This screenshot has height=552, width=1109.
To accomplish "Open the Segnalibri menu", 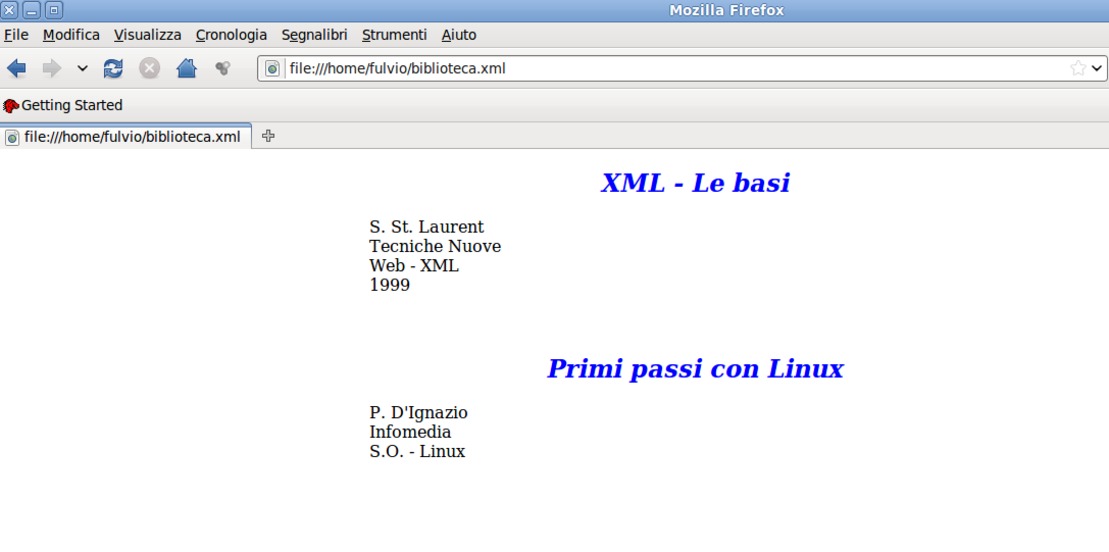I will (315, 35).
